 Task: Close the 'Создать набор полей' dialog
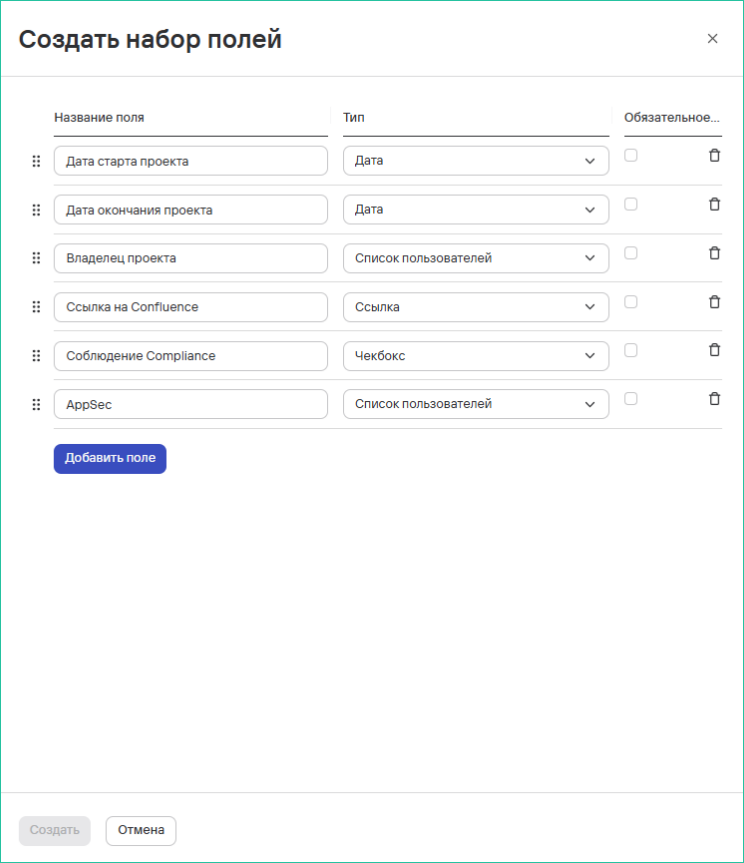(x=712, y=39)
